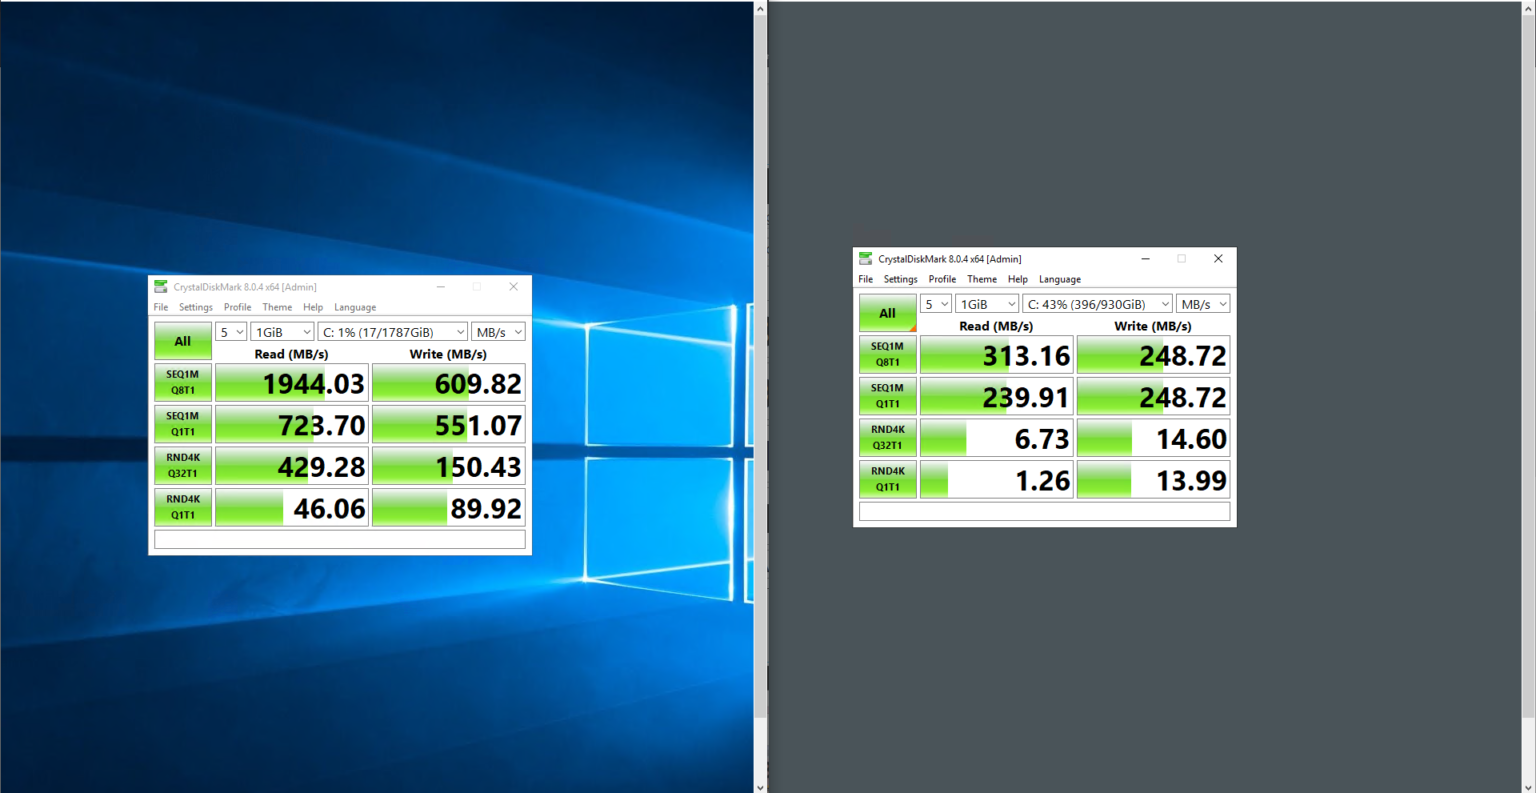Run the RND4K Q32T1 test on the left window
This screenshot has height=793, width=1536.
[x=183, y=465]
